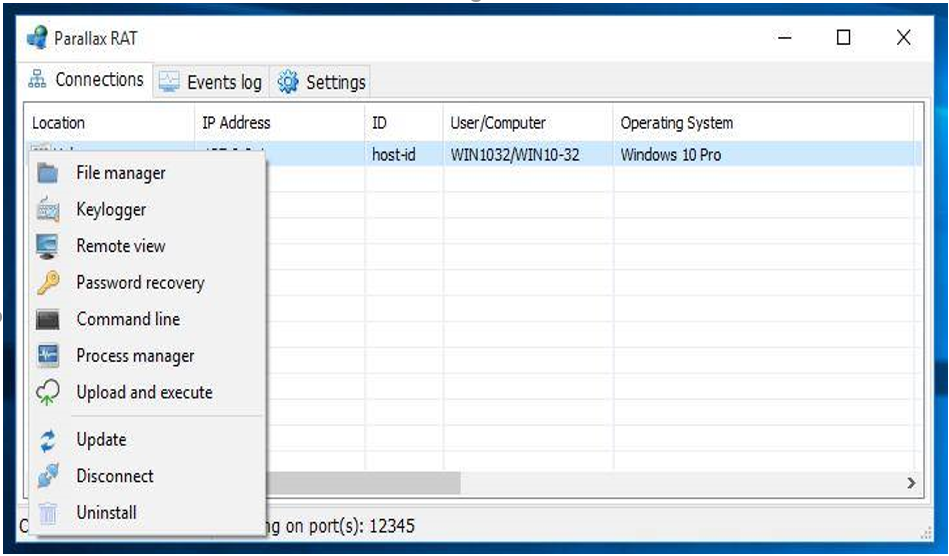Click the Keylogger keyboard icon
Screen dimensions: 949x556
(47, 209)
